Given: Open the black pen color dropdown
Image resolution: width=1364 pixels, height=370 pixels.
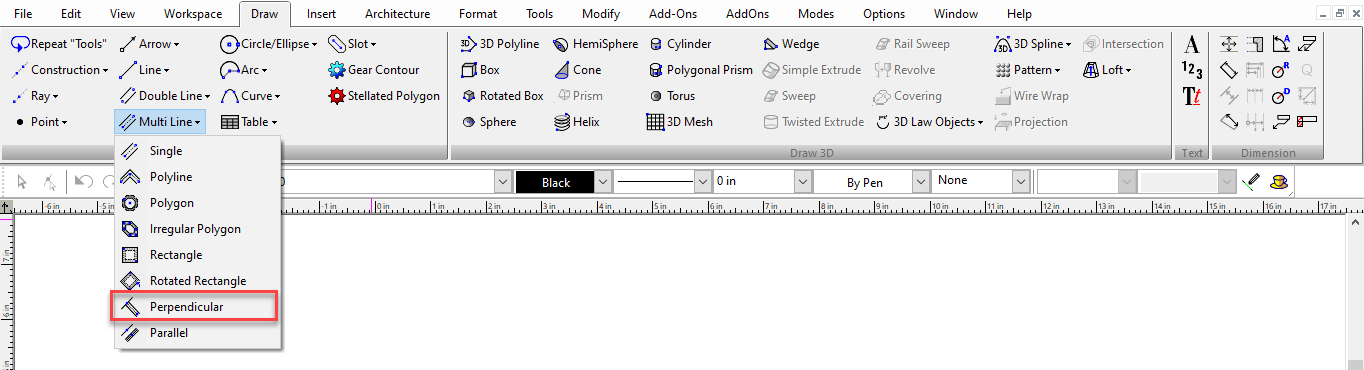Looking at the screenshot, I should (602, 183).
